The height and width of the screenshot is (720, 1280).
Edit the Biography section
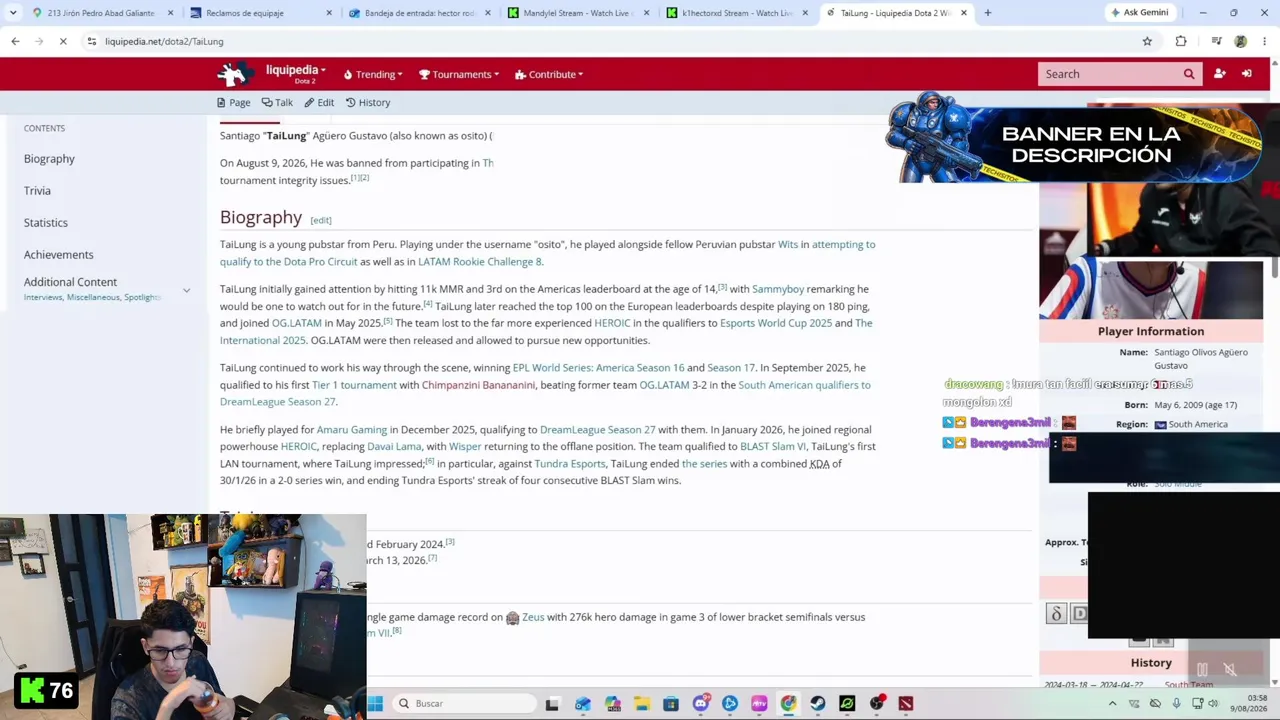[x=321, y=220]
